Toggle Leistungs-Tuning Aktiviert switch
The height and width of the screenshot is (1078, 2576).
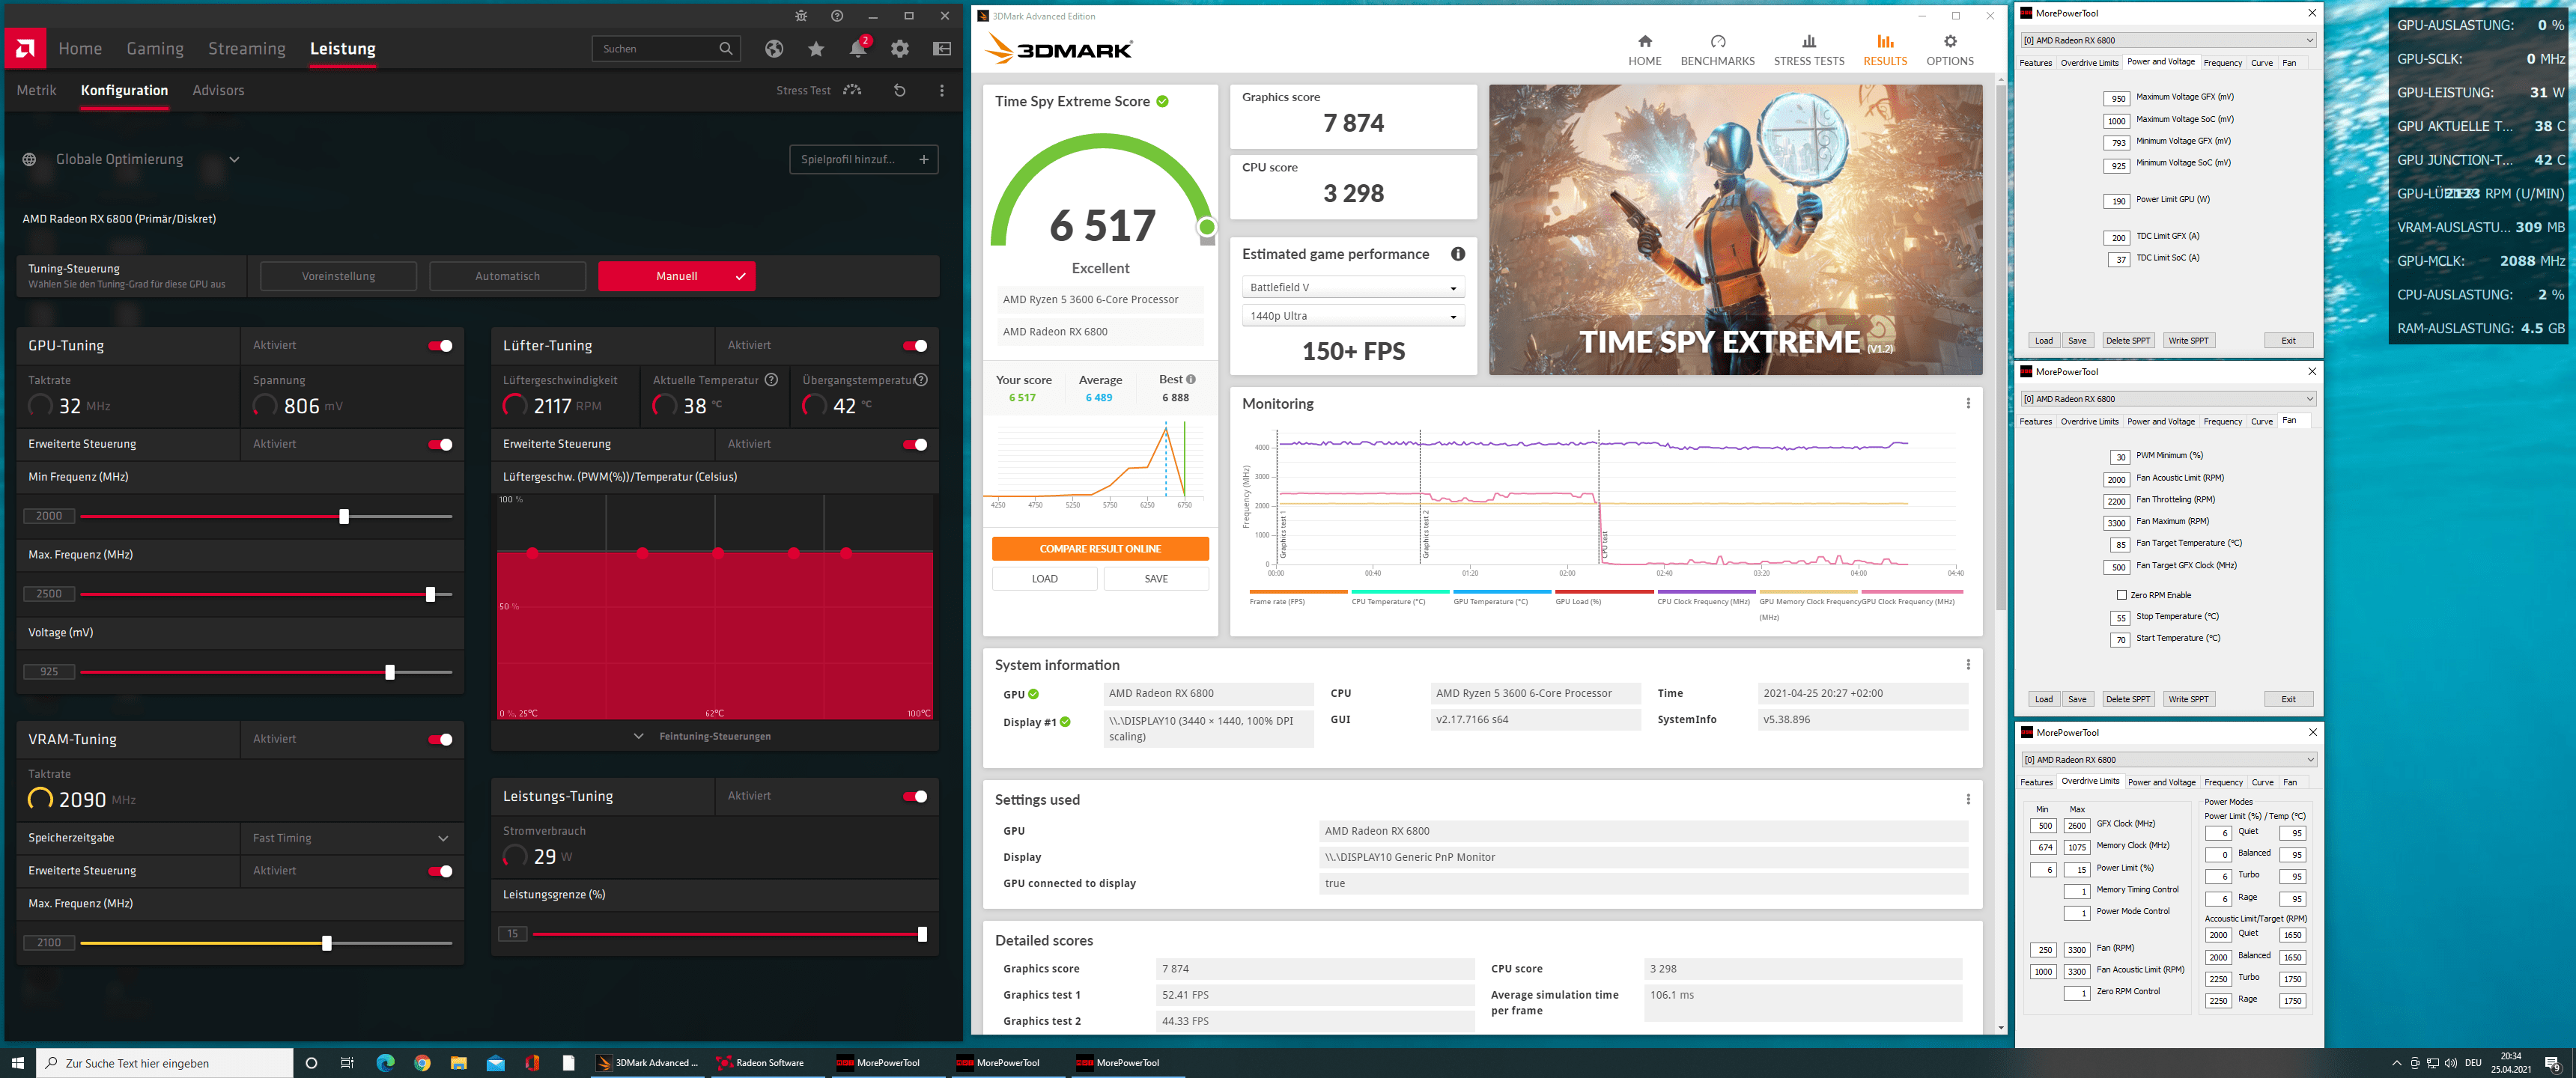[x=915, y=796]
